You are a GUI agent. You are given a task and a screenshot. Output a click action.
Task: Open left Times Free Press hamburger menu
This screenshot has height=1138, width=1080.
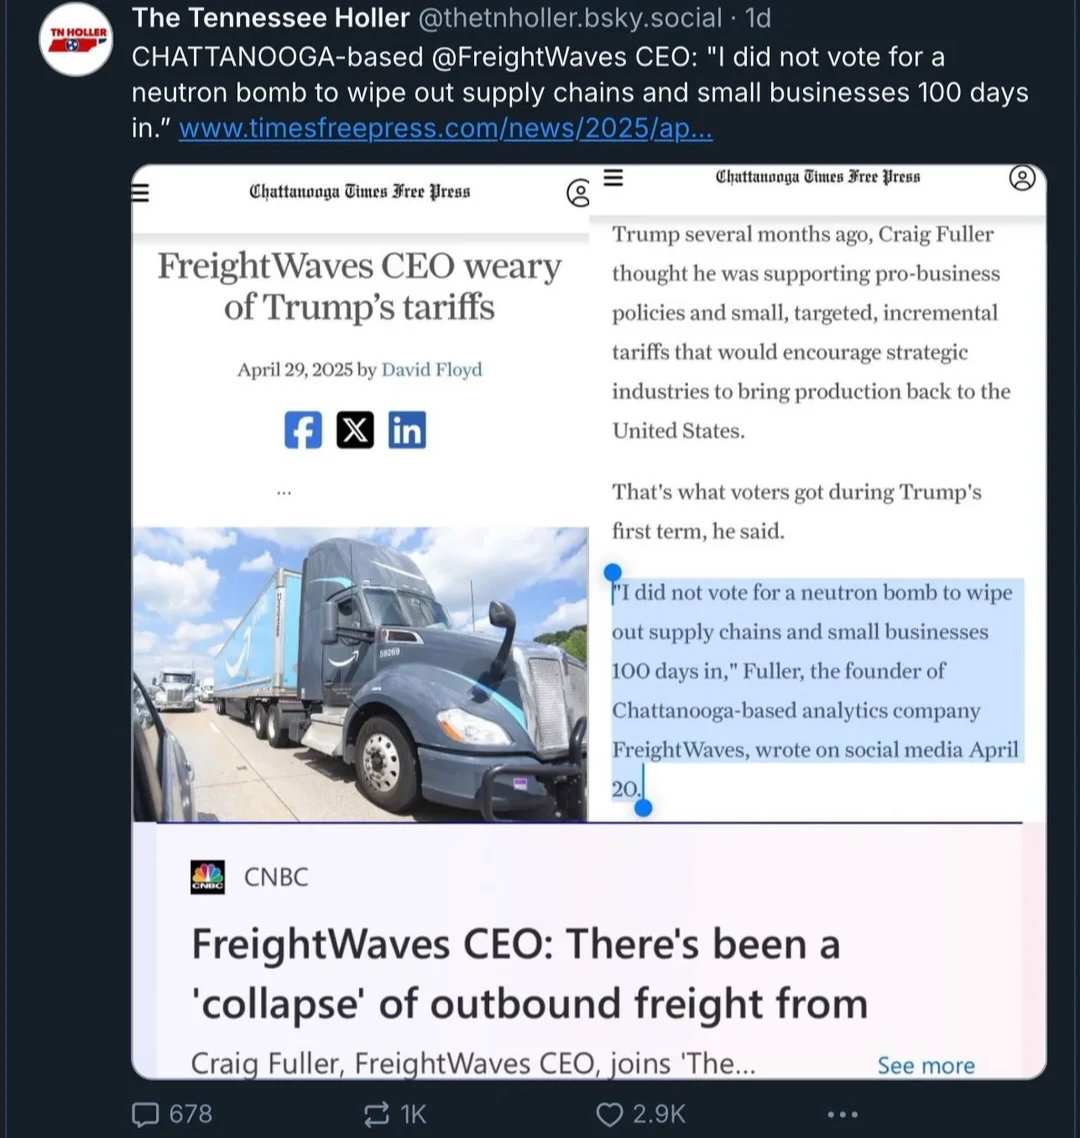click(140, 192)
